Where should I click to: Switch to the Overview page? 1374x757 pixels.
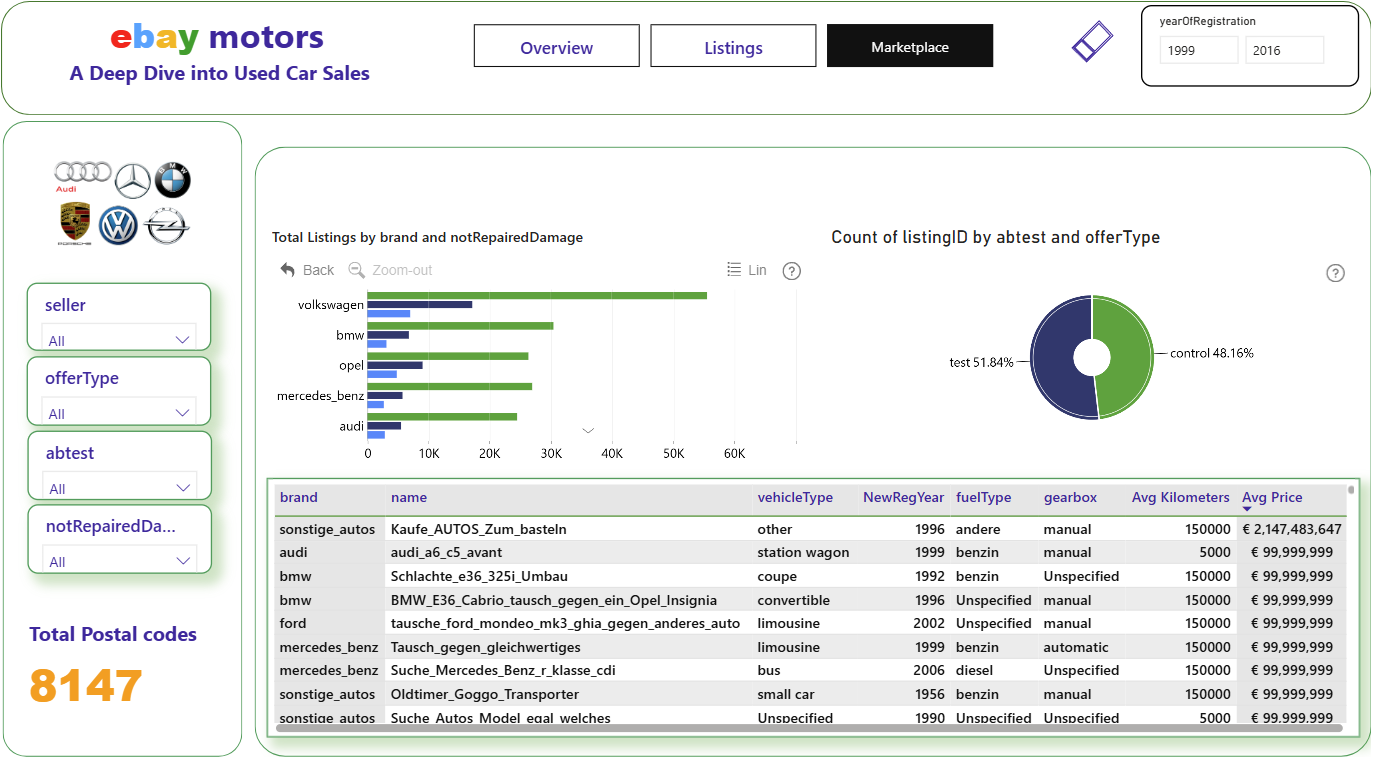pos(556,47)
